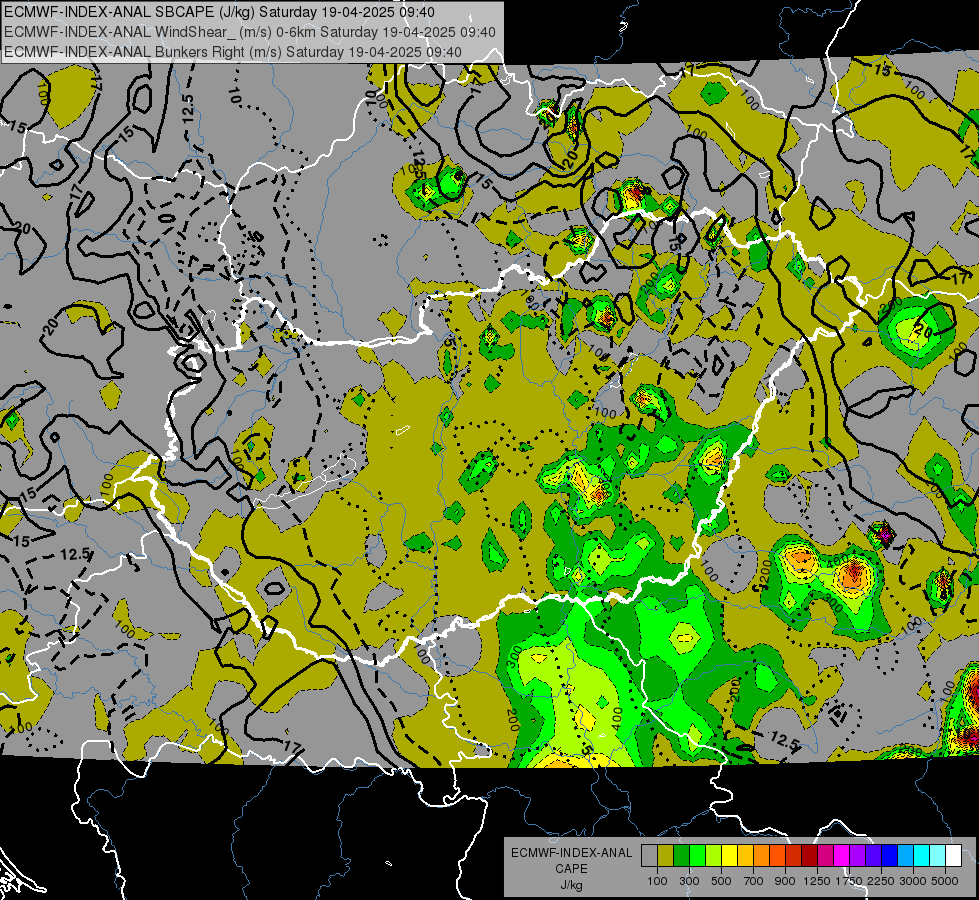This screenshot has height=900, width=979.
Task: Click the magenta legend swatch
Action: (842, 856)
